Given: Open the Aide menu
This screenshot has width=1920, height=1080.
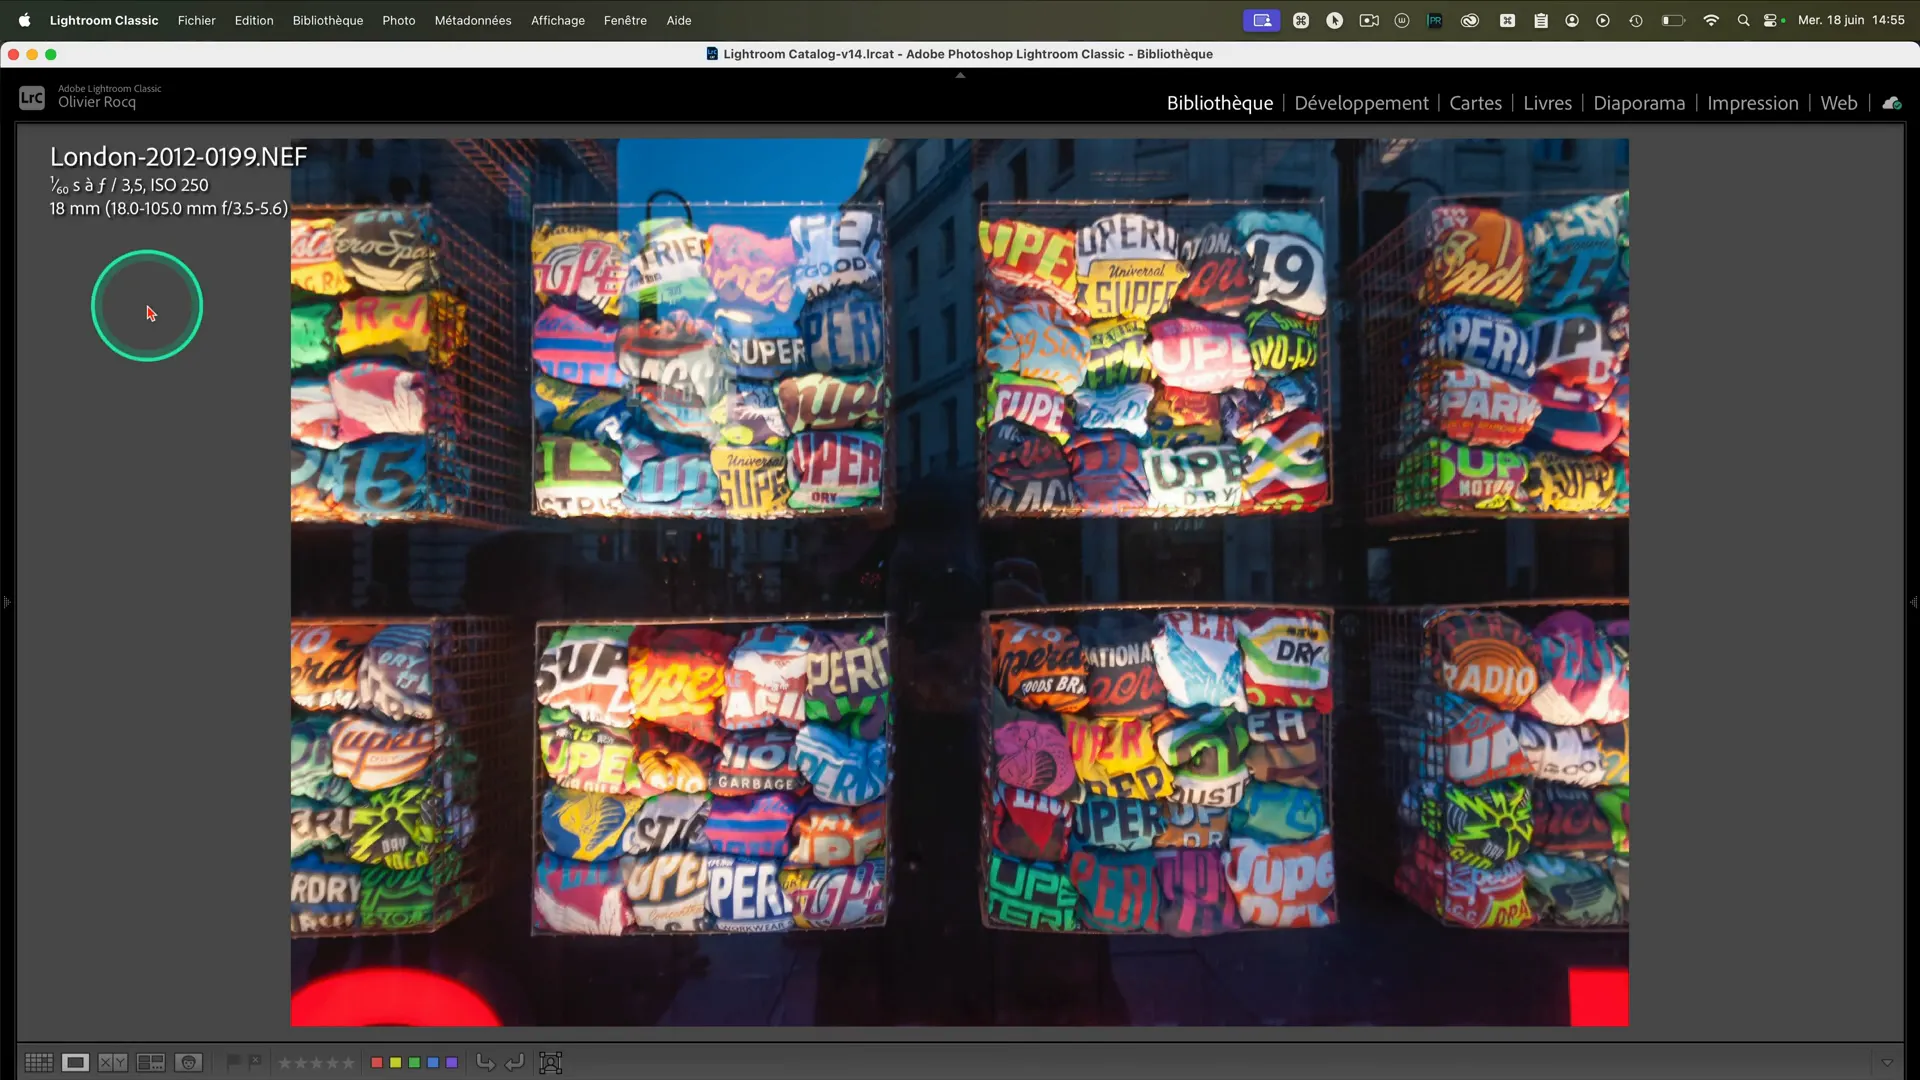Looking at the screenshot, I should point(679,20).
